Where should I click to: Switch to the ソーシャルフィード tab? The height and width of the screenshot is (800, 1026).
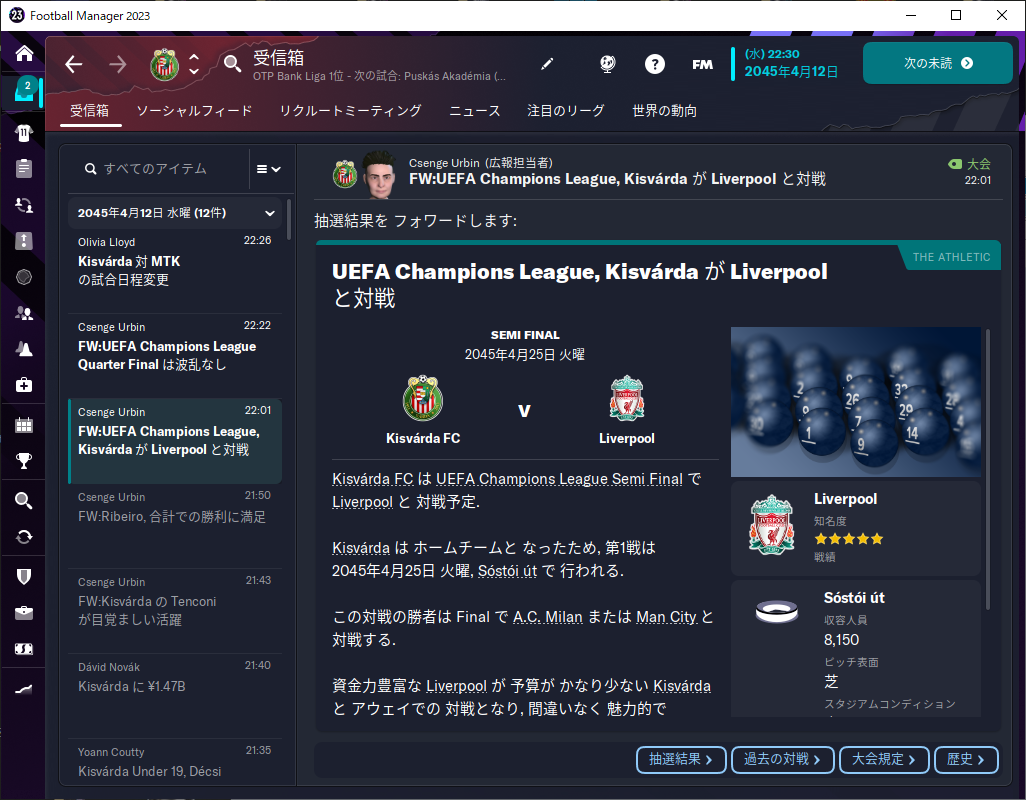point(194,111)
